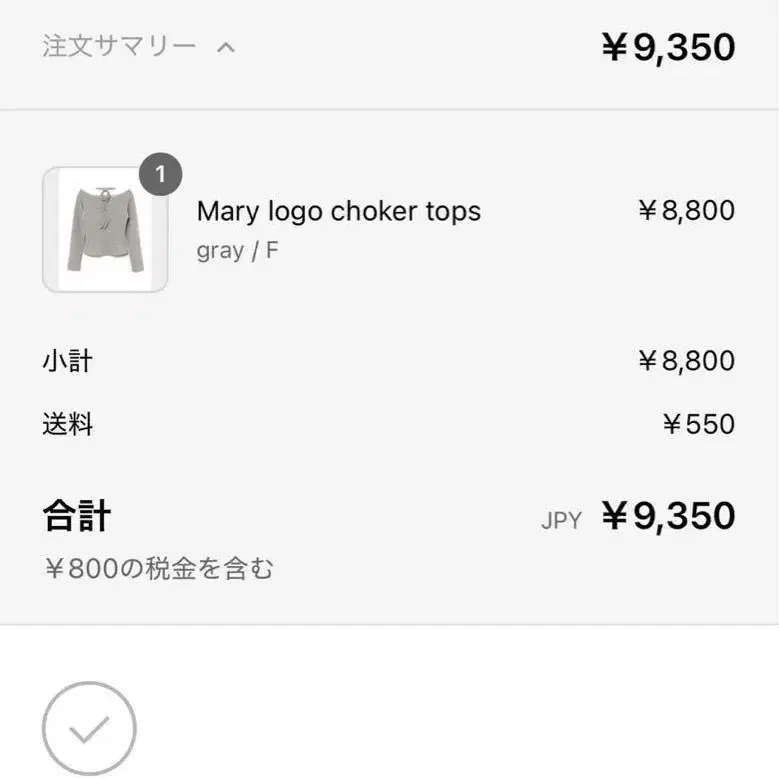
Task: Click the gray / F variant text
Action: 237,250
